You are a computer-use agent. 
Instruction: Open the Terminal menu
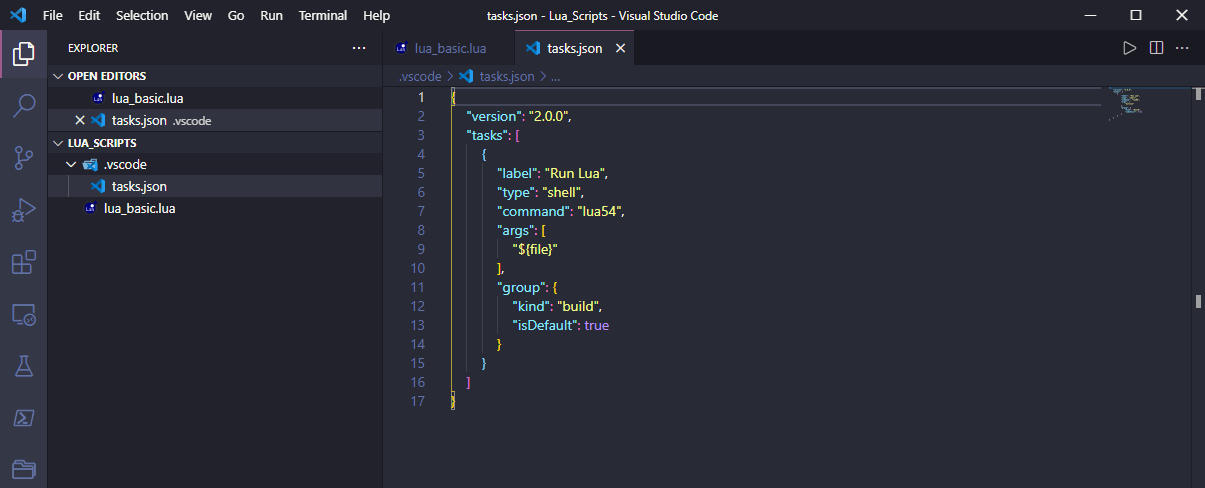coord(323,16)
